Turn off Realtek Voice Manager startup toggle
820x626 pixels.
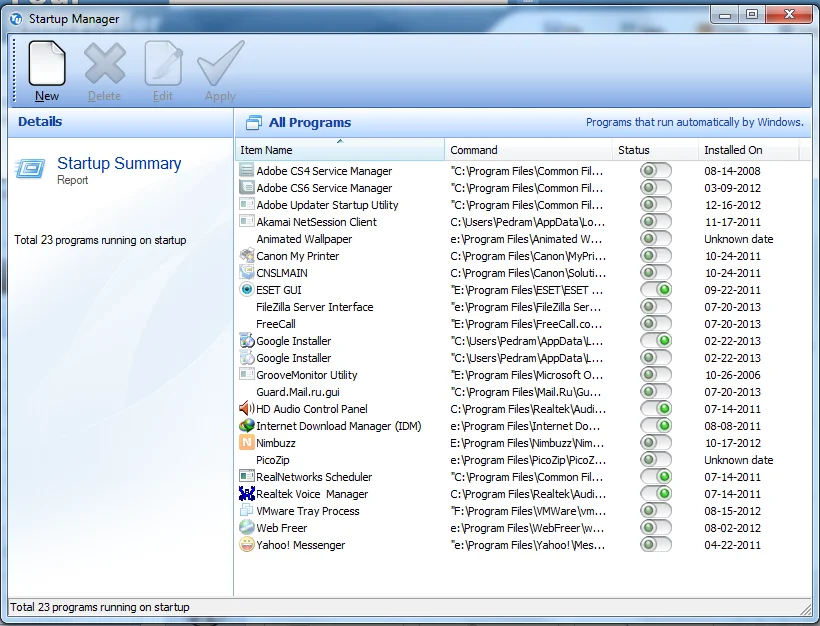[656, 493]
